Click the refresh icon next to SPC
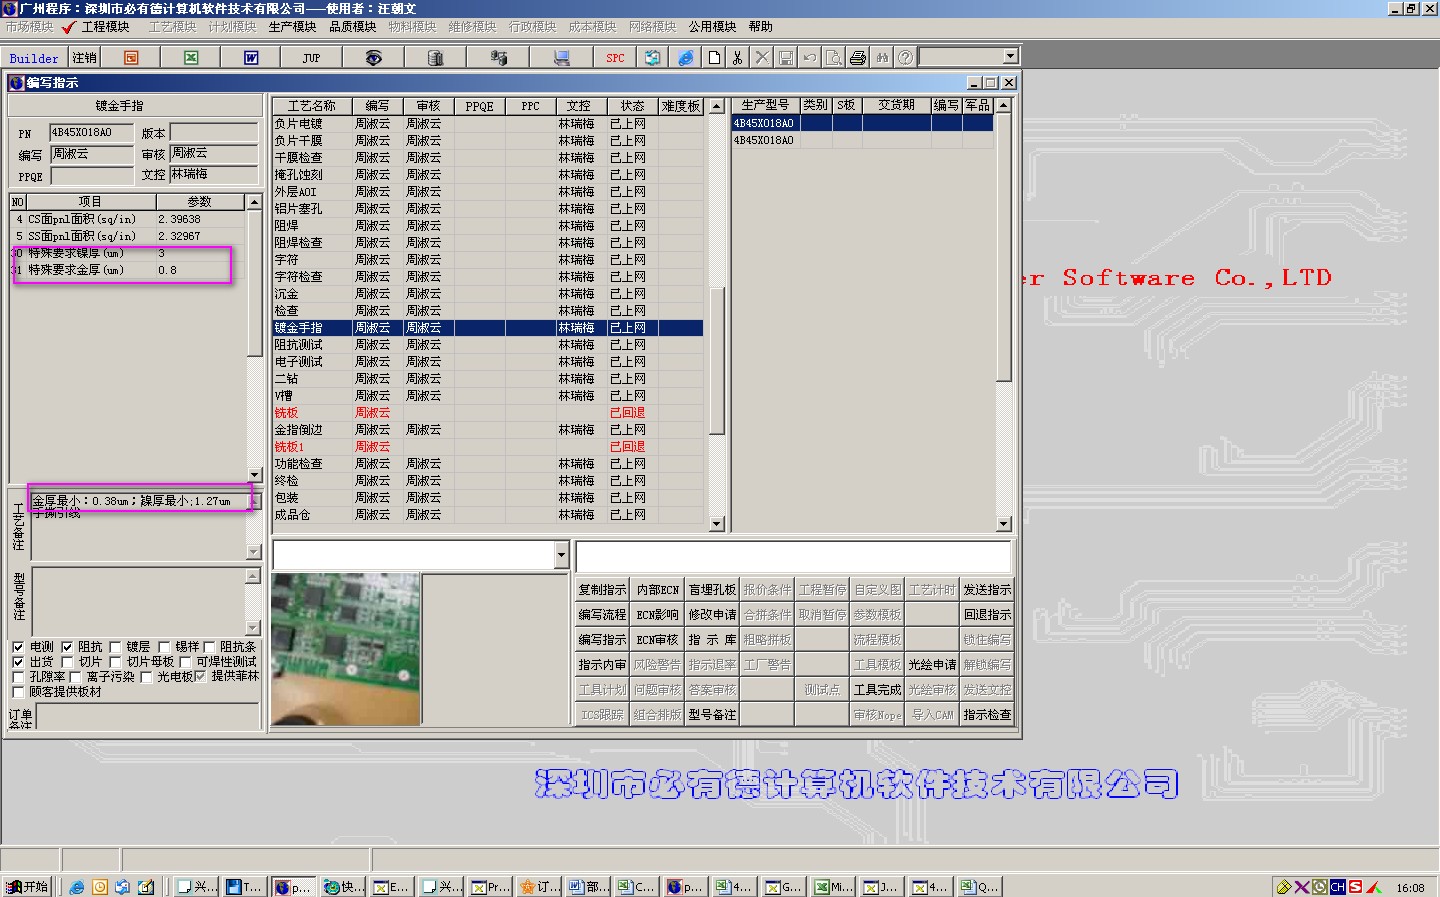Screen dimensions: 1440x897 [x=652, y=58]
